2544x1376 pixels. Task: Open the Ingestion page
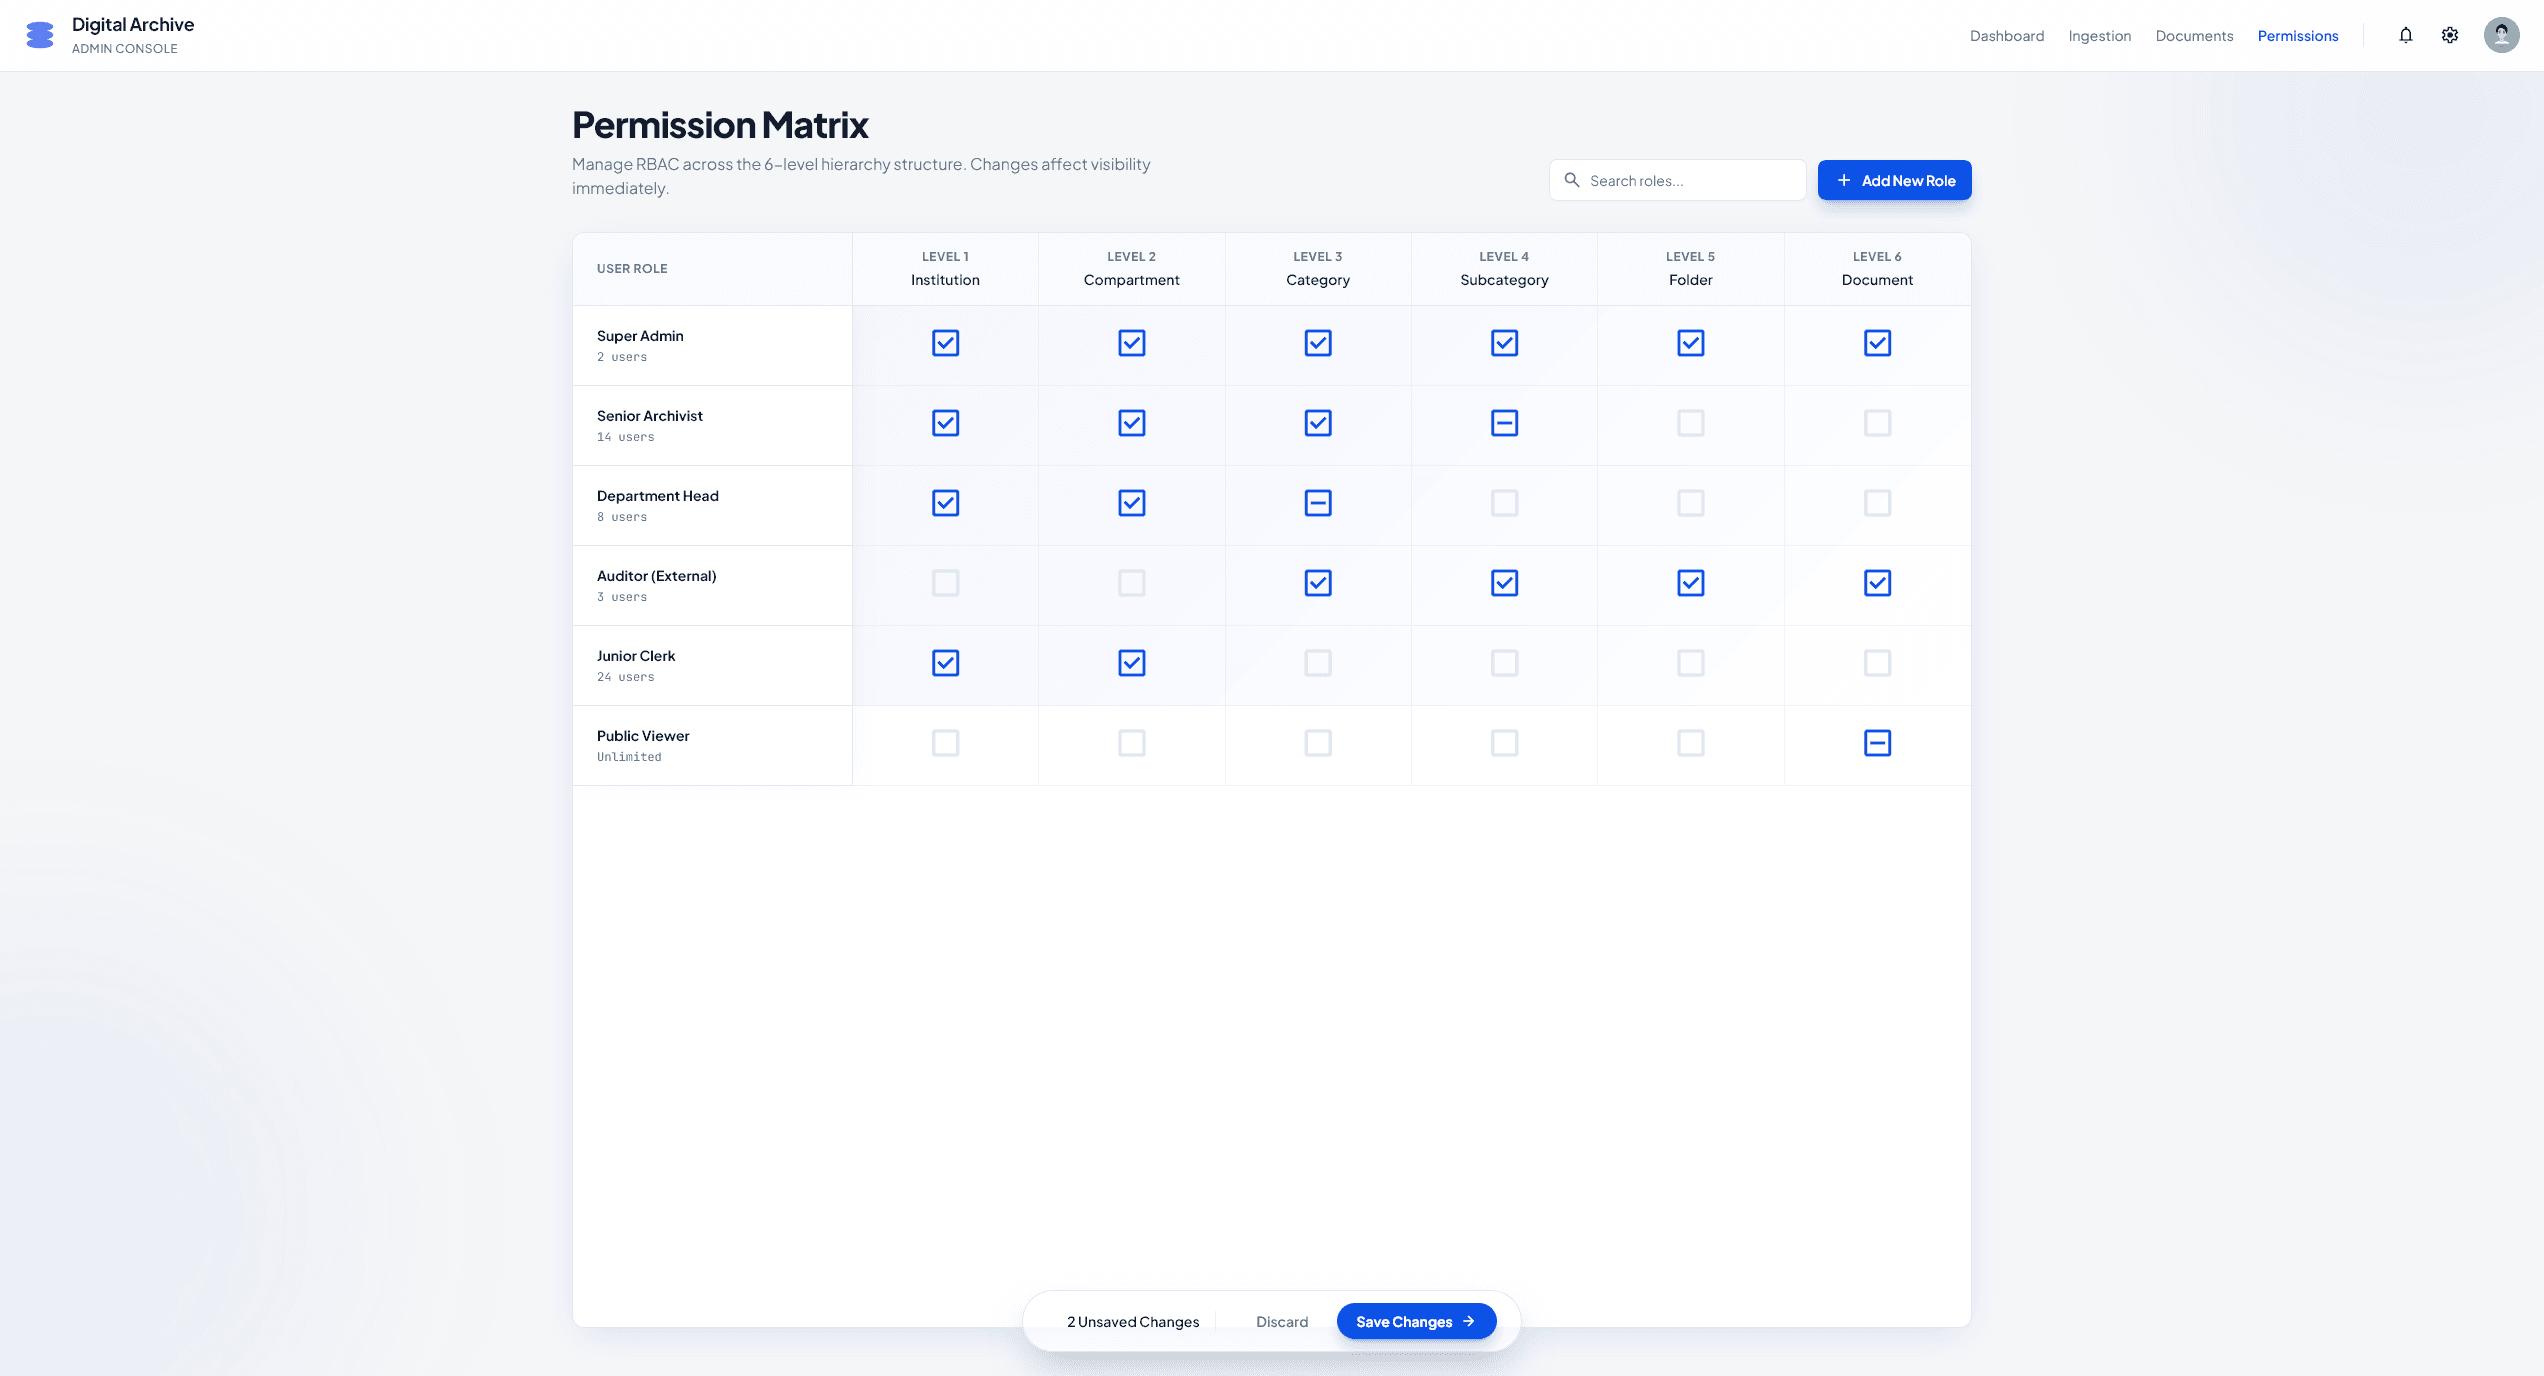click(x=2099, y=35)
